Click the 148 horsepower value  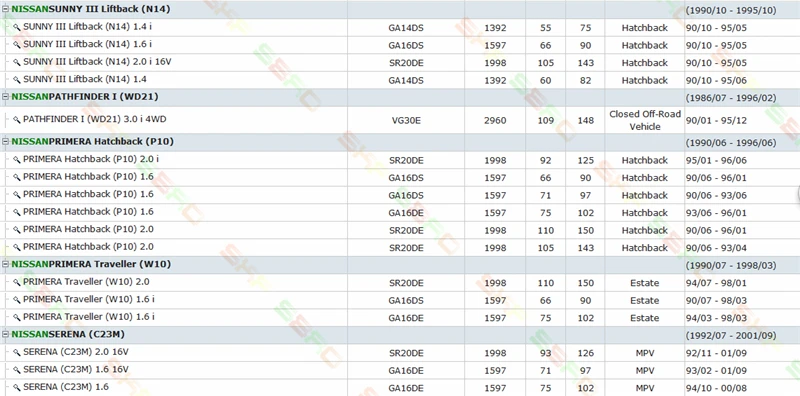pos(586,120)
